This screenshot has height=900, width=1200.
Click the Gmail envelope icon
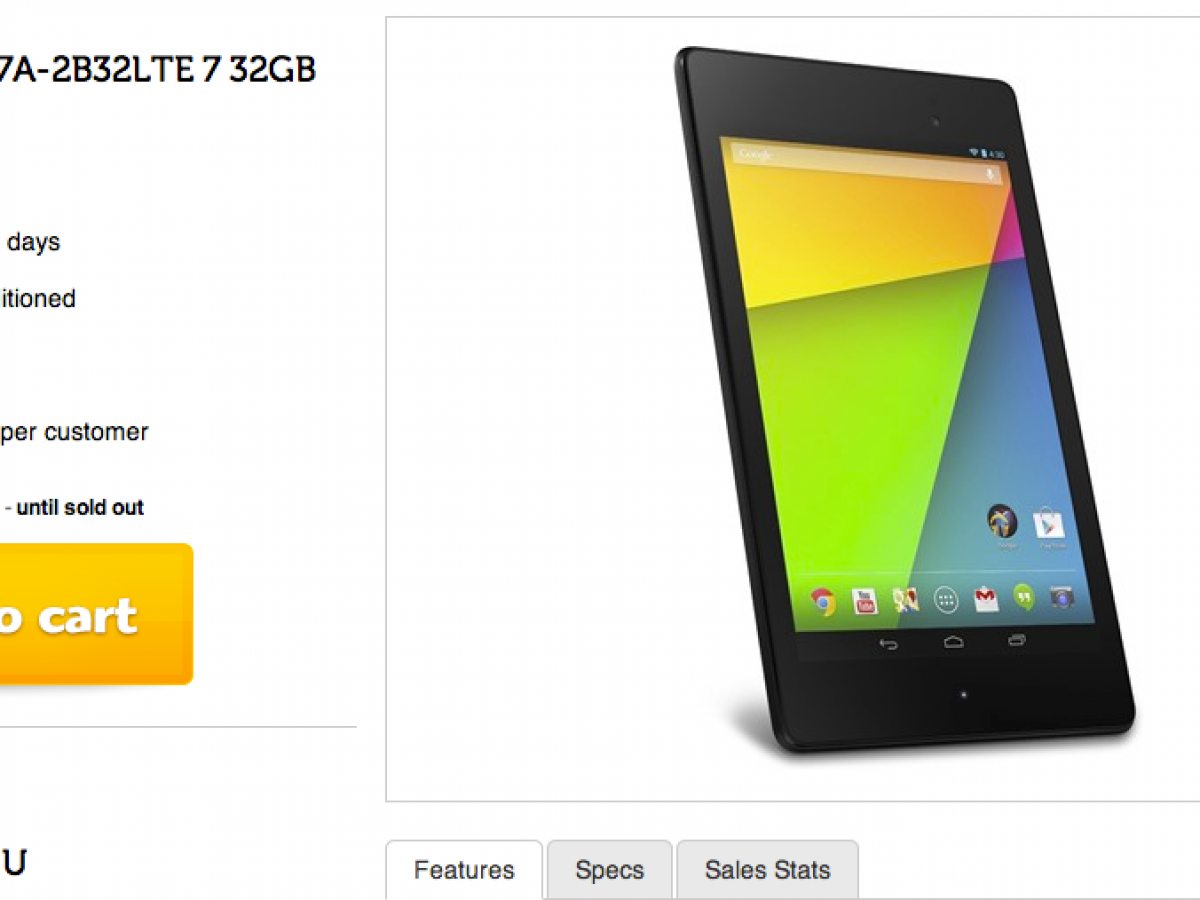point(986,599)
